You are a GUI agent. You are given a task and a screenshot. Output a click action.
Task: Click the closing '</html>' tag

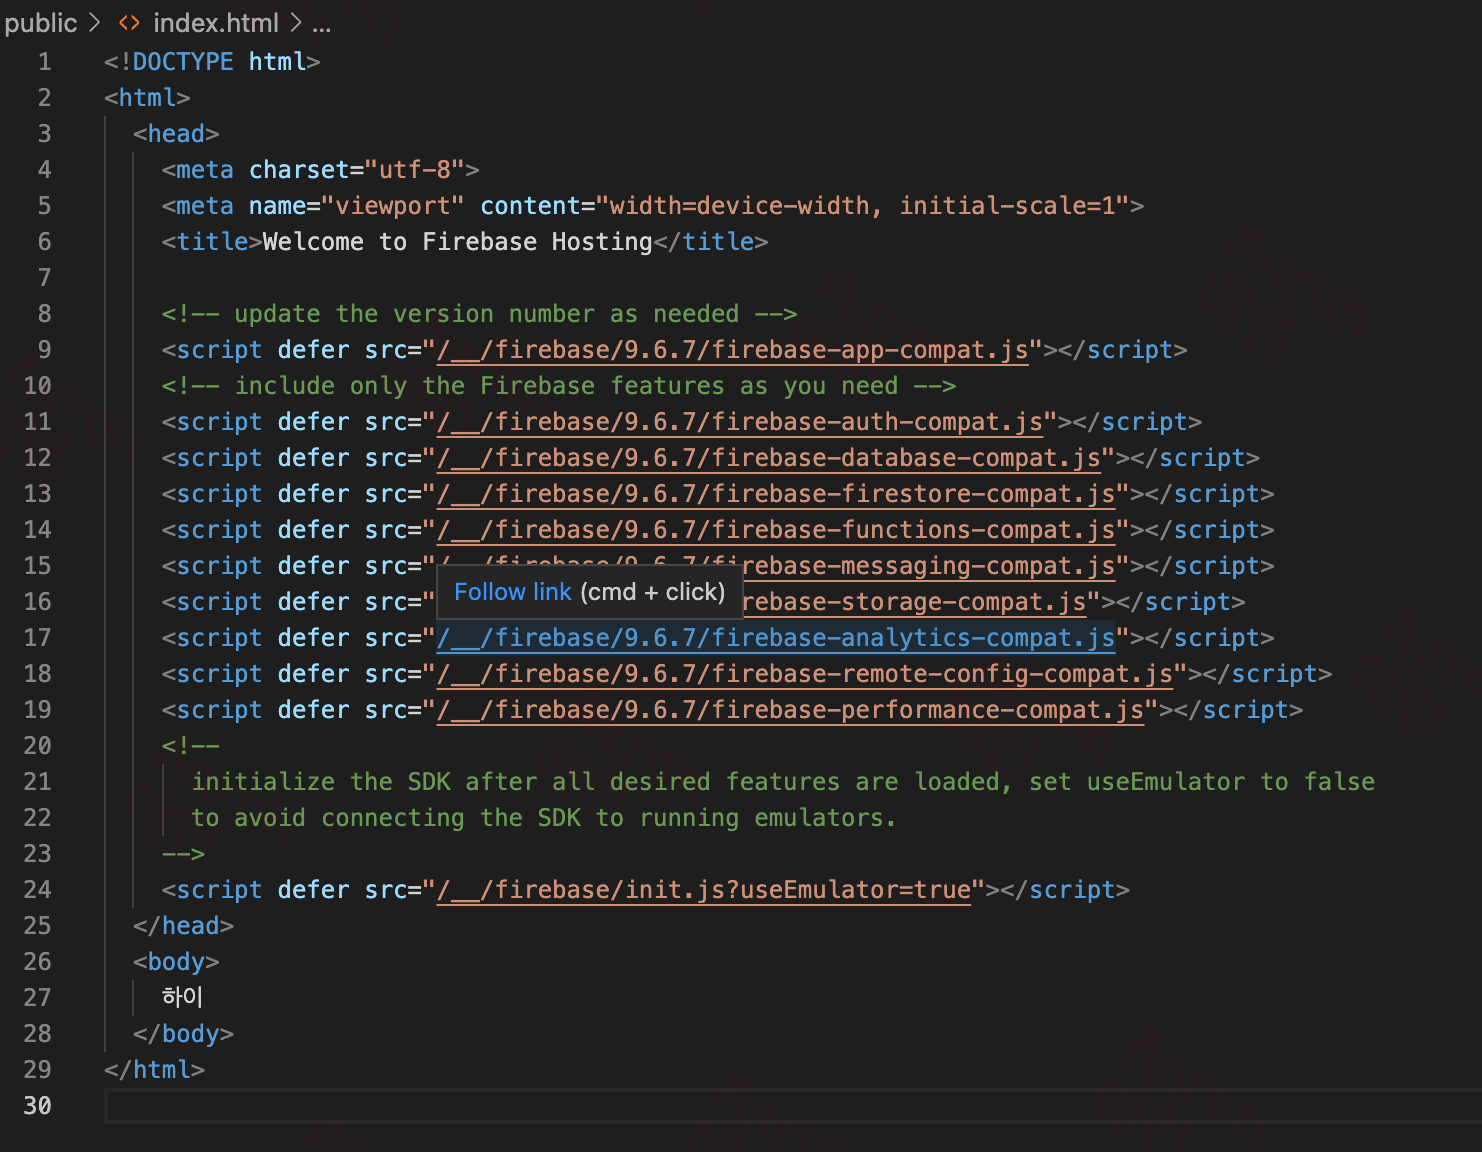click(x=154, y=1070)
